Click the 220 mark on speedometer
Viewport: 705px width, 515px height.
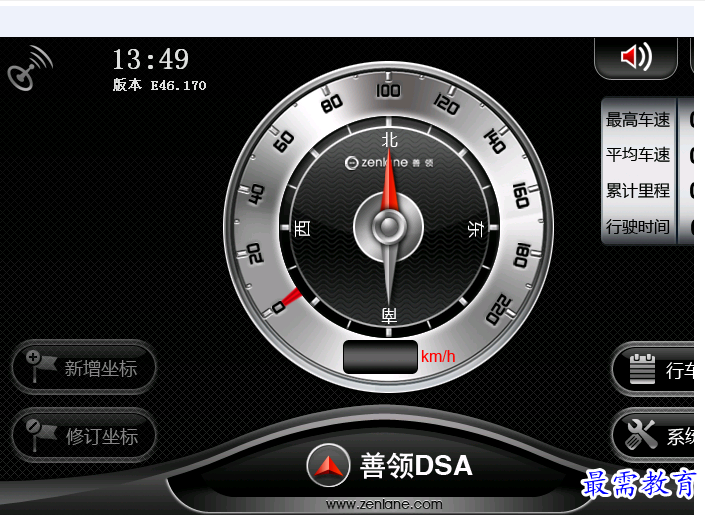click(499, 310)
